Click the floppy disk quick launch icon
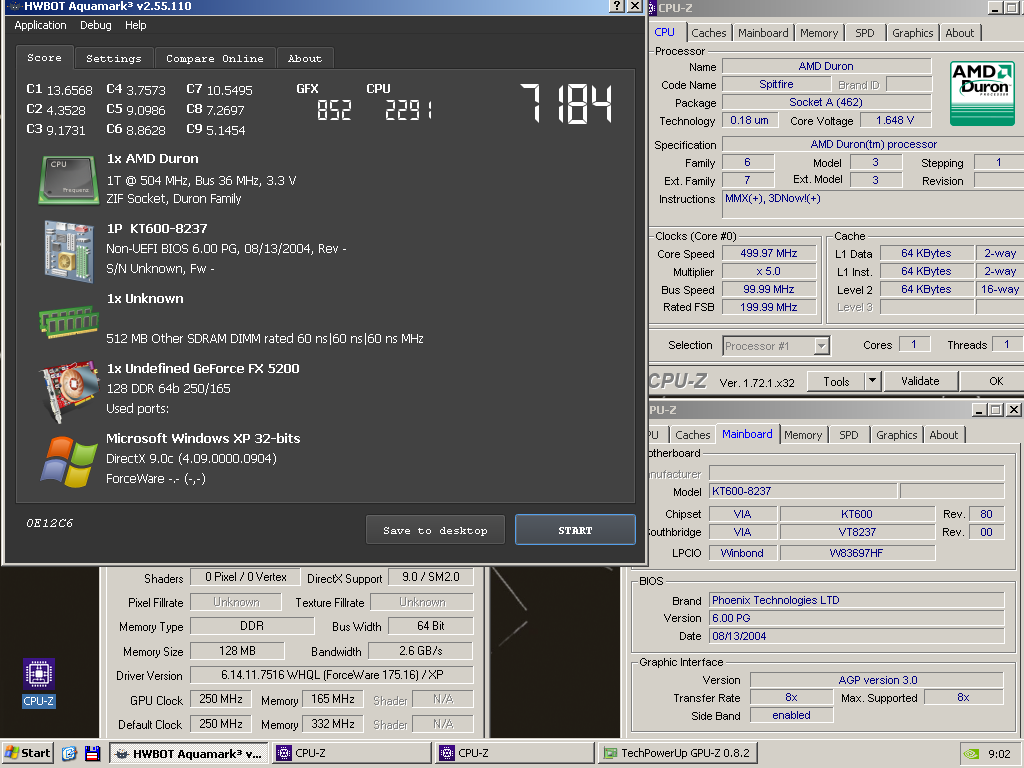 tap(92, 753)
